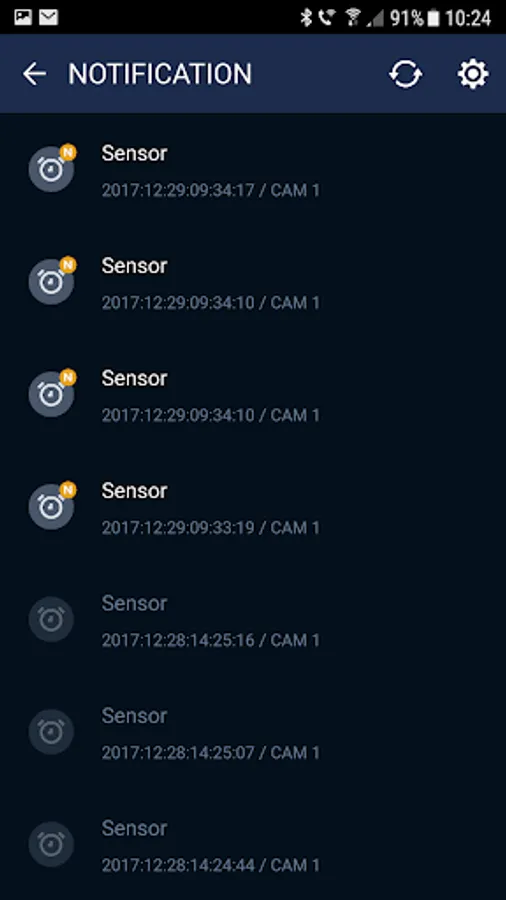Tap dimmed alarm icon for 14:25:07 event

coord(51,732)
